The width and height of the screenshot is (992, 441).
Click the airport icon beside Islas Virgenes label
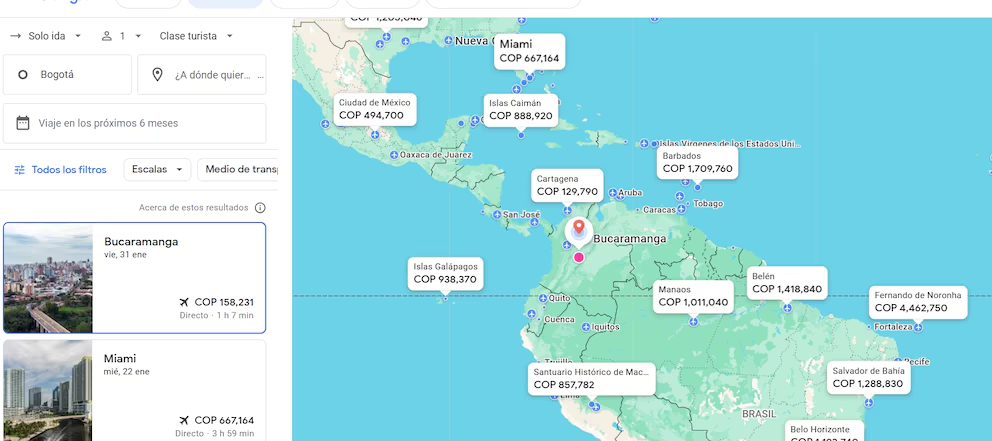click(644, 144)
